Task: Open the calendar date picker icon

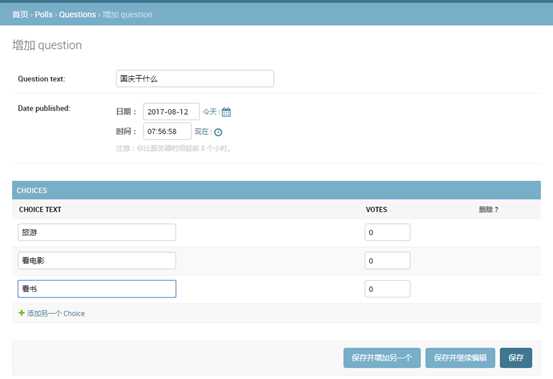Action: click(x=226, y=112)
